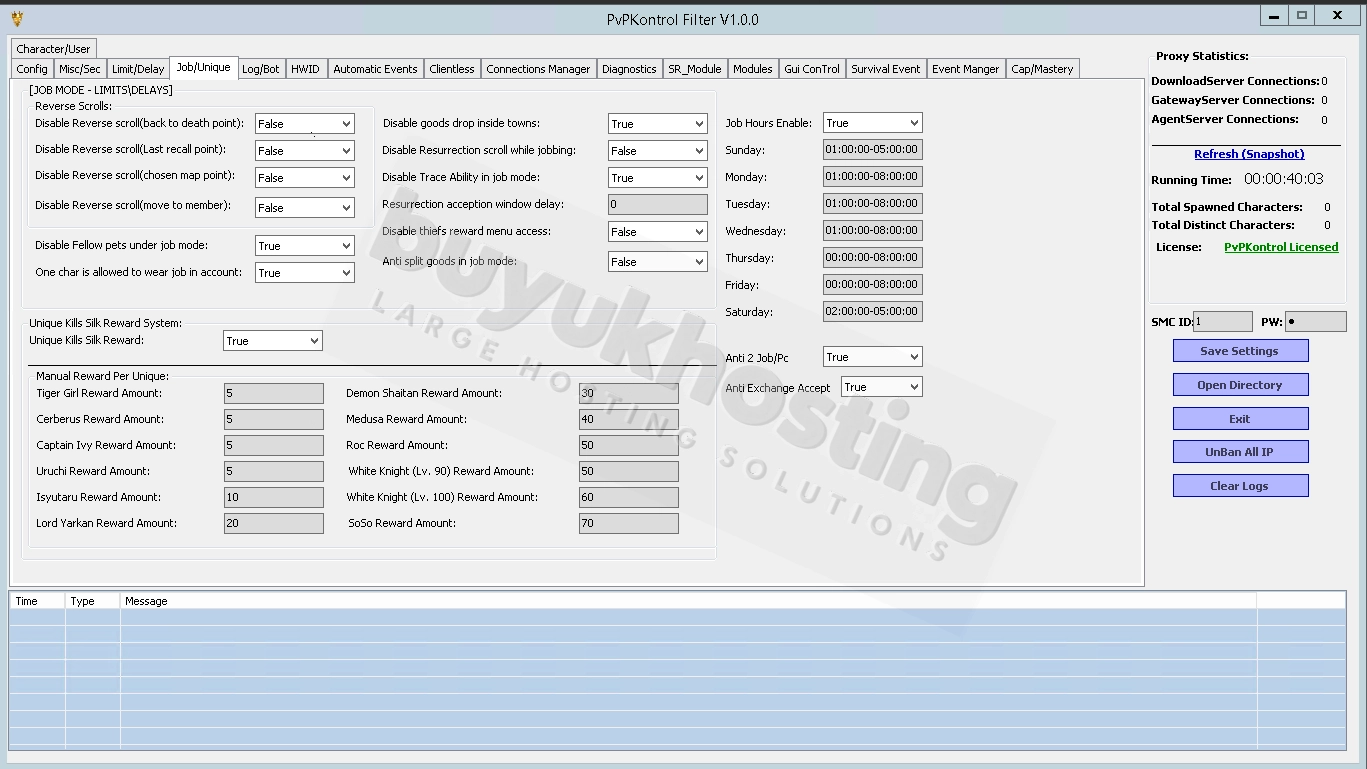
Task: Open the Survival Event tab
Action: click(x=886, y=69)
